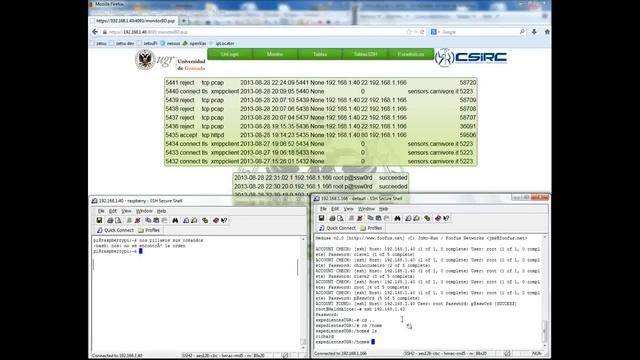
Task: Open File menu in raspberry SSH window
Action: [x=101, y=211]
